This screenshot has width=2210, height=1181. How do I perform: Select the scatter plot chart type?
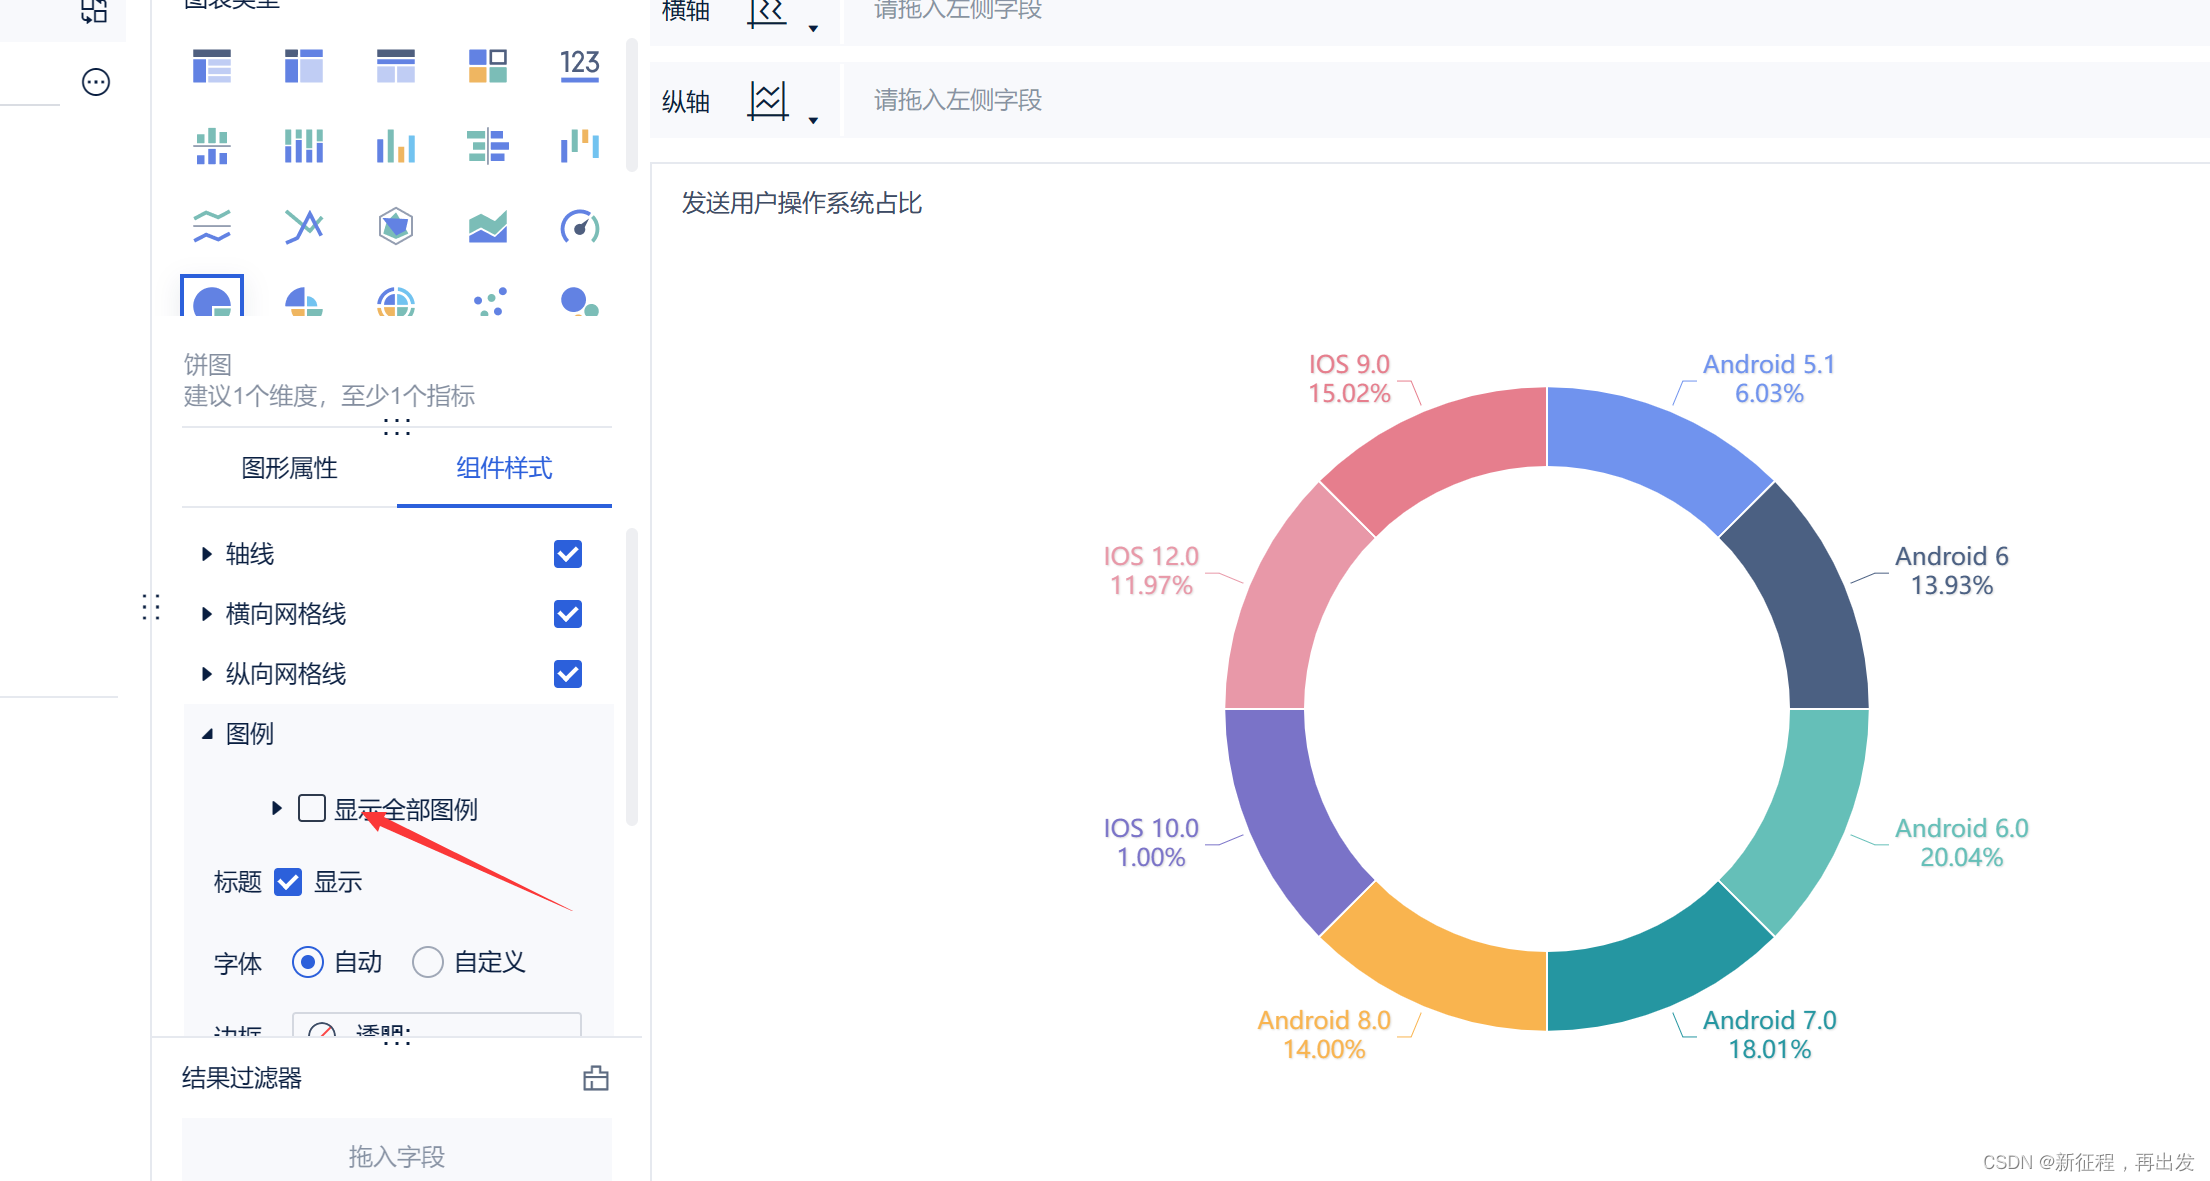click(490, 300)
